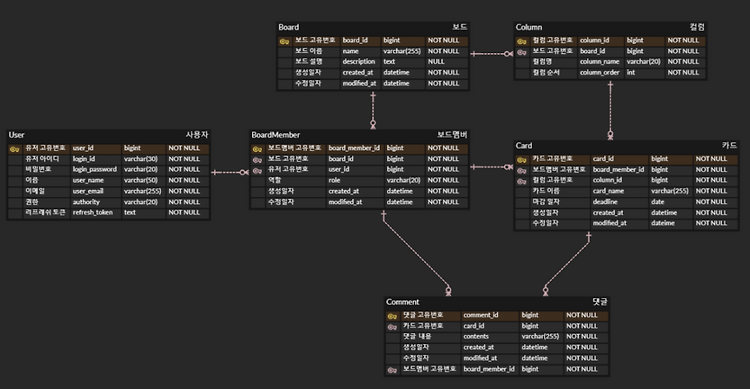
Task: Click login_password column in User table
Action: click(95, 169)
